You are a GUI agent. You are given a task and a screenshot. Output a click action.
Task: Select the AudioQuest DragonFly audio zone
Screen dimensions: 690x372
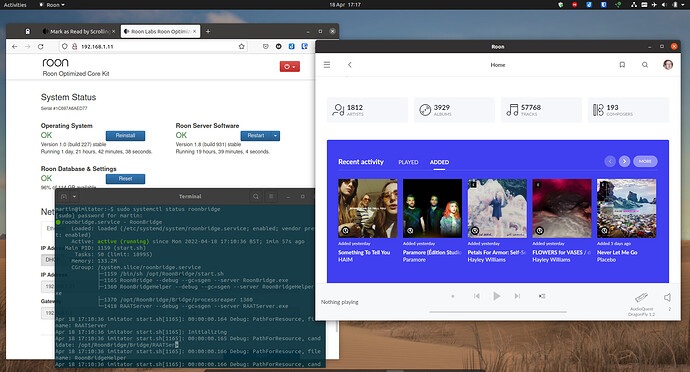pyautogui.click(x=641, y=303)
